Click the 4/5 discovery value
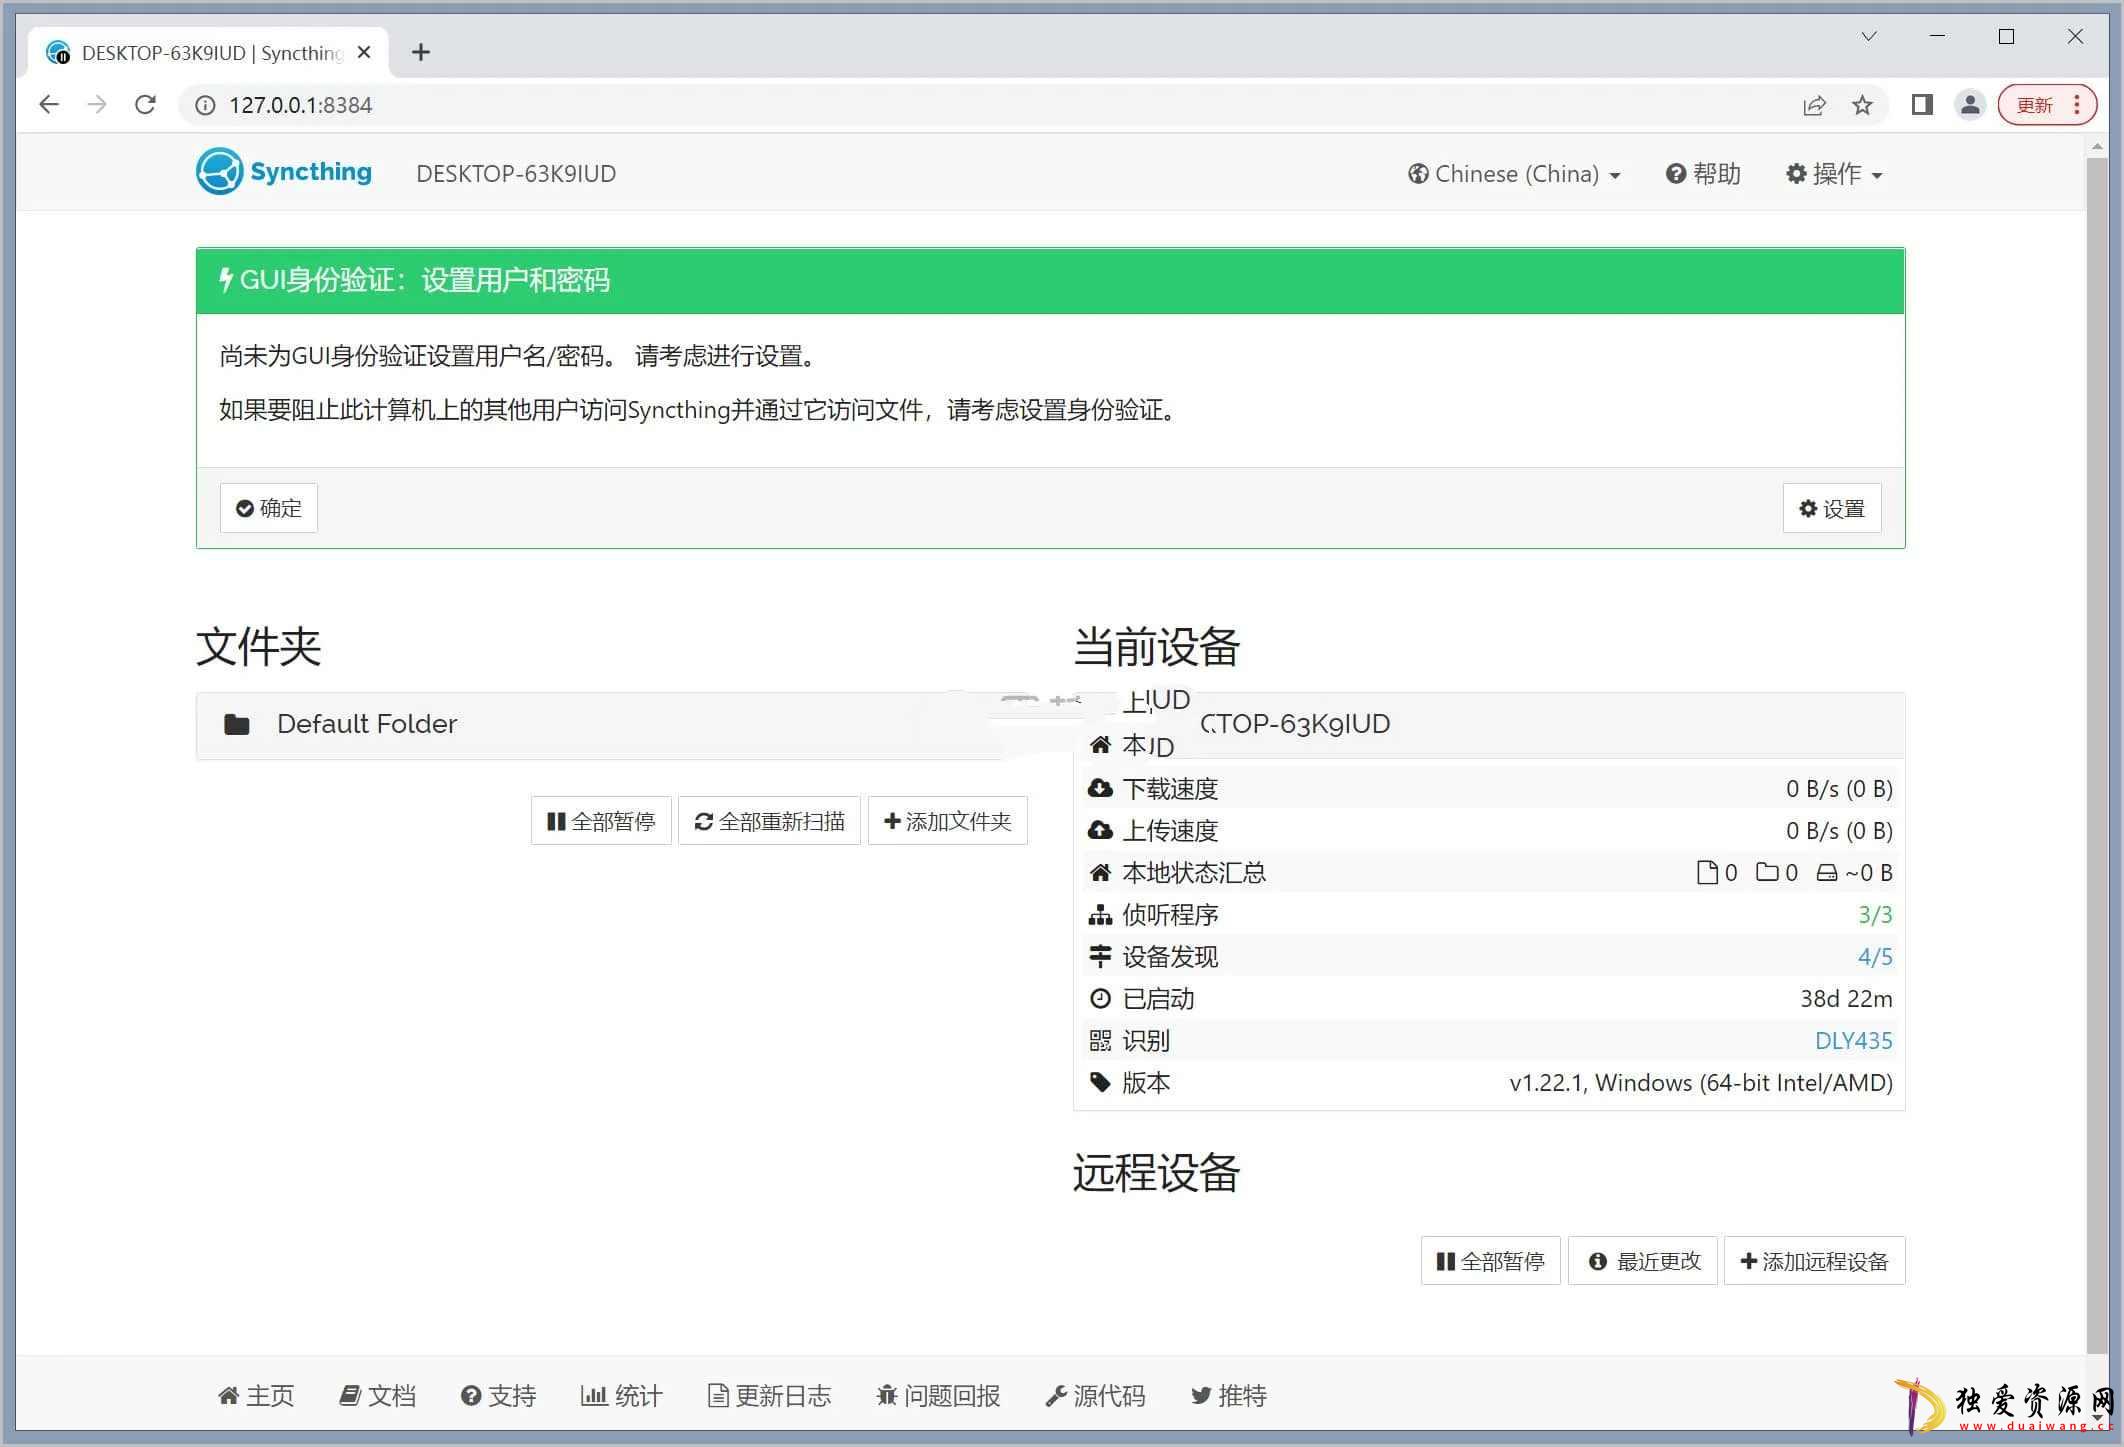This screenshot has width=2124, height=1447. click(1875, 957)
